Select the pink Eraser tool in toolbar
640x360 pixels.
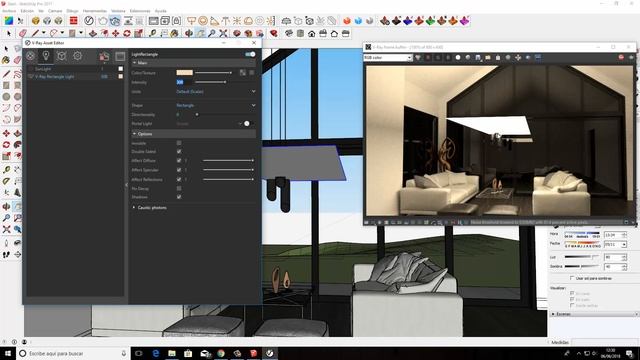pyautogui.click(x=23, y=33)
